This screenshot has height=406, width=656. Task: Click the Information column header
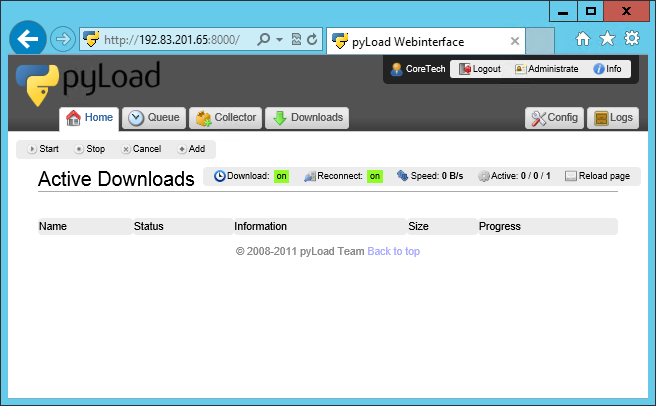click(x=320, y=226)
